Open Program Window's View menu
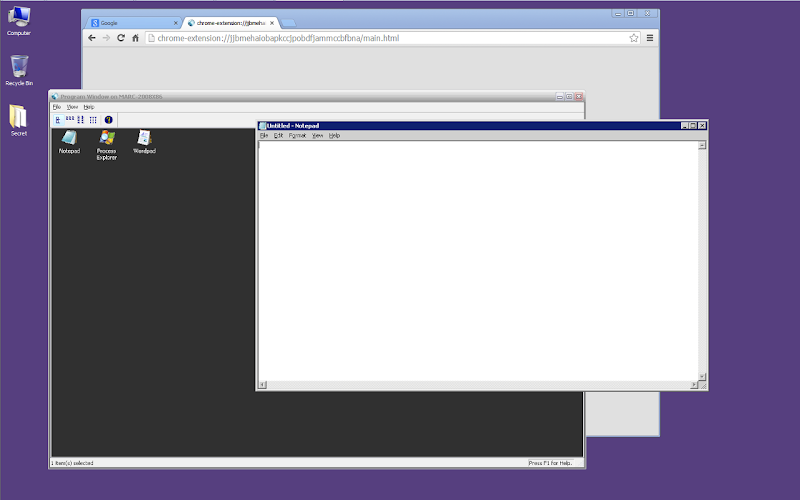This screenshot has height=500, width=800. (72, 107)
